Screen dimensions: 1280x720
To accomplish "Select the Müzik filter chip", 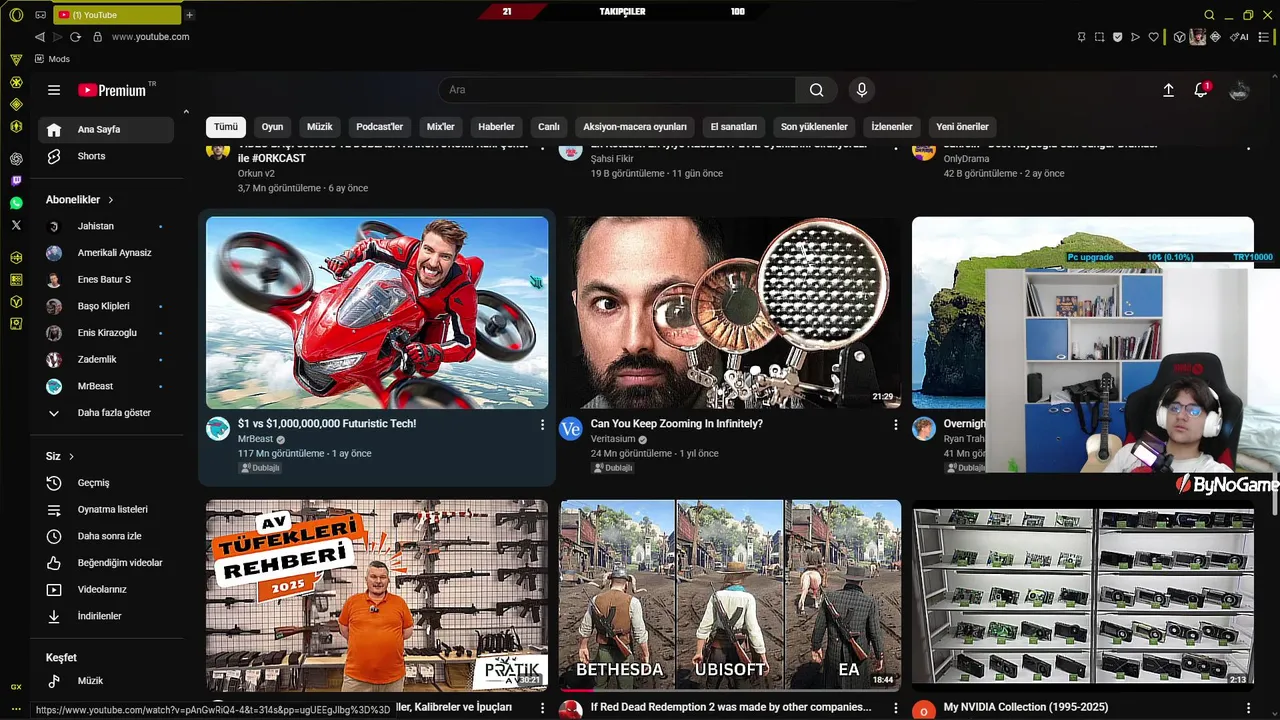I will click(x=320, y=127).
